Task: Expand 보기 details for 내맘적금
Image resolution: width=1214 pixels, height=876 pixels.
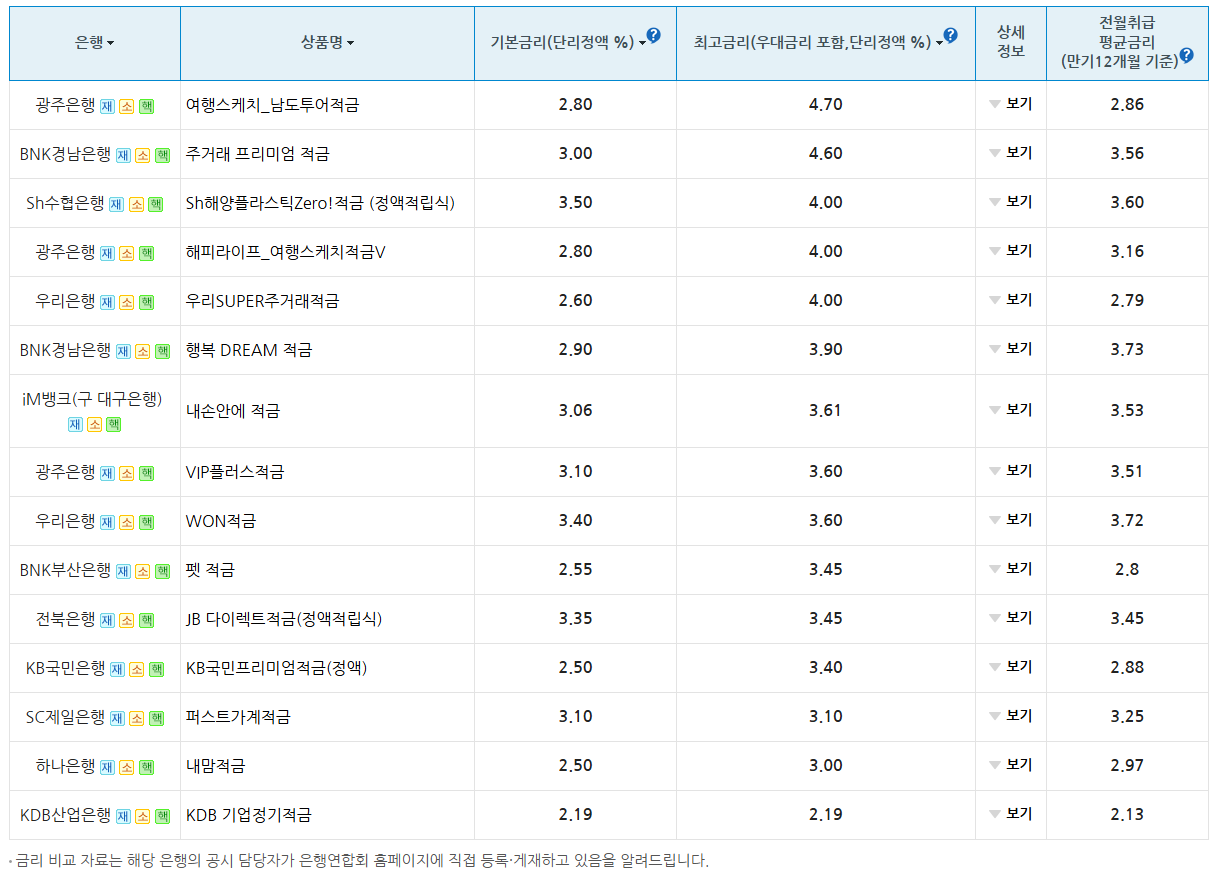Action: point(1011,765)
